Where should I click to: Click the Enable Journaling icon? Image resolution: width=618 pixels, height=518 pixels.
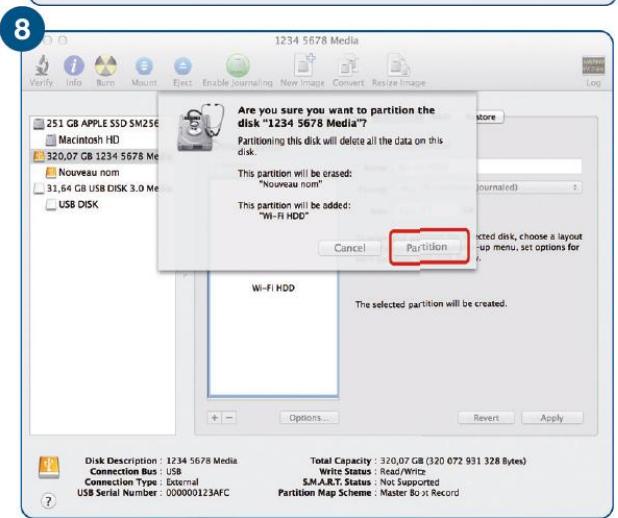click(x=237, y=65)
